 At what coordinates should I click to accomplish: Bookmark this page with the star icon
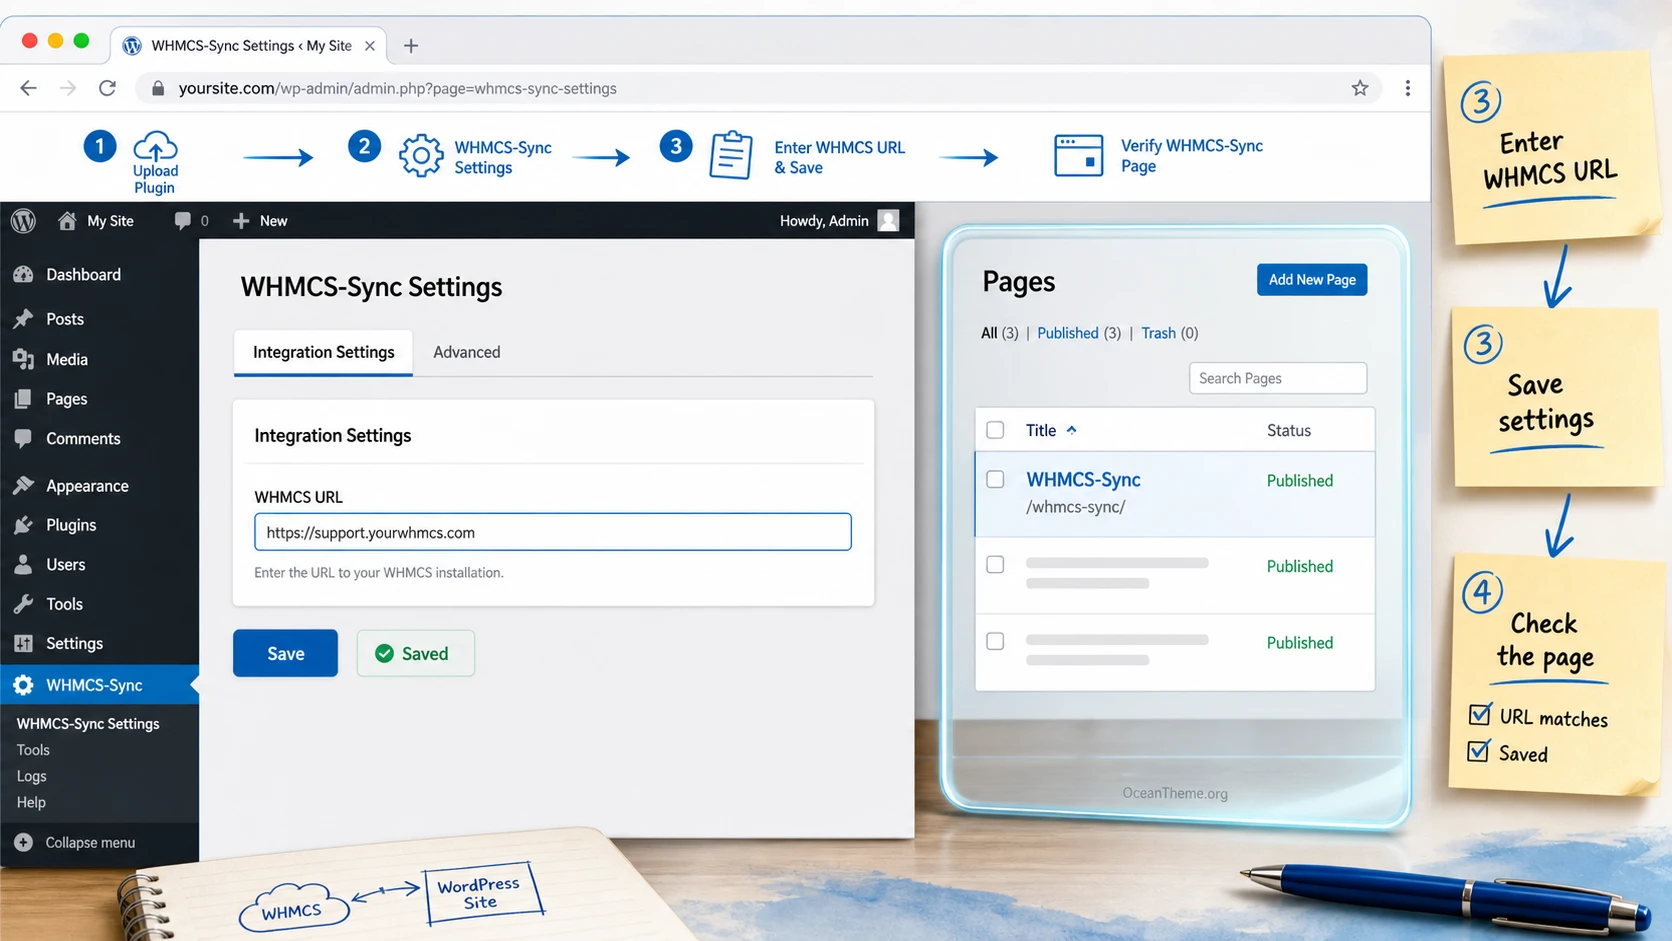1360,88
